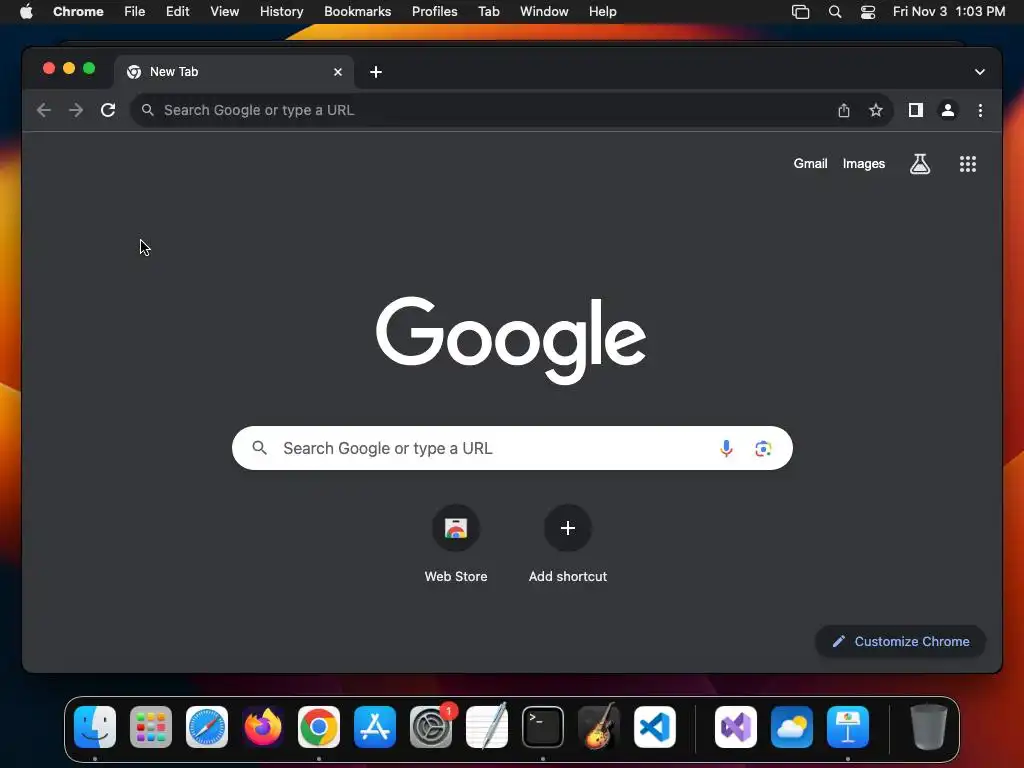Search by image with Google Lens
This screenshot has height=768, width=1024.
(763, 449)
